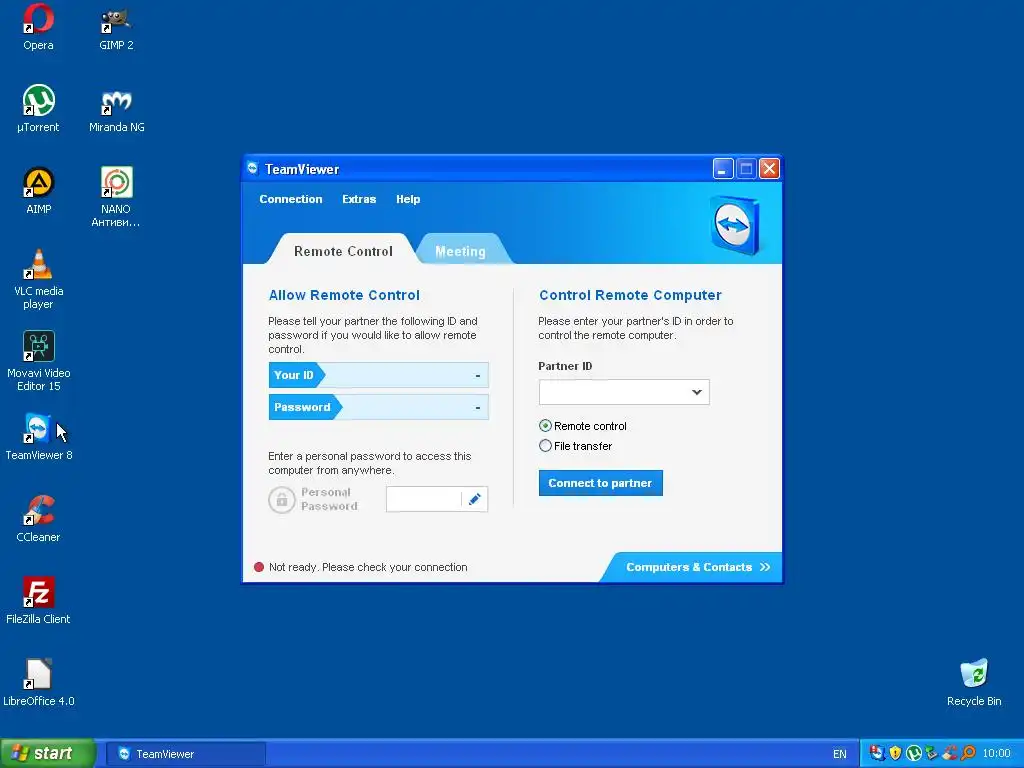Click the CCleaner desktop icon
Image resolution: width=1024 pixels, height=768 pixels.
[x=39, y=519]
